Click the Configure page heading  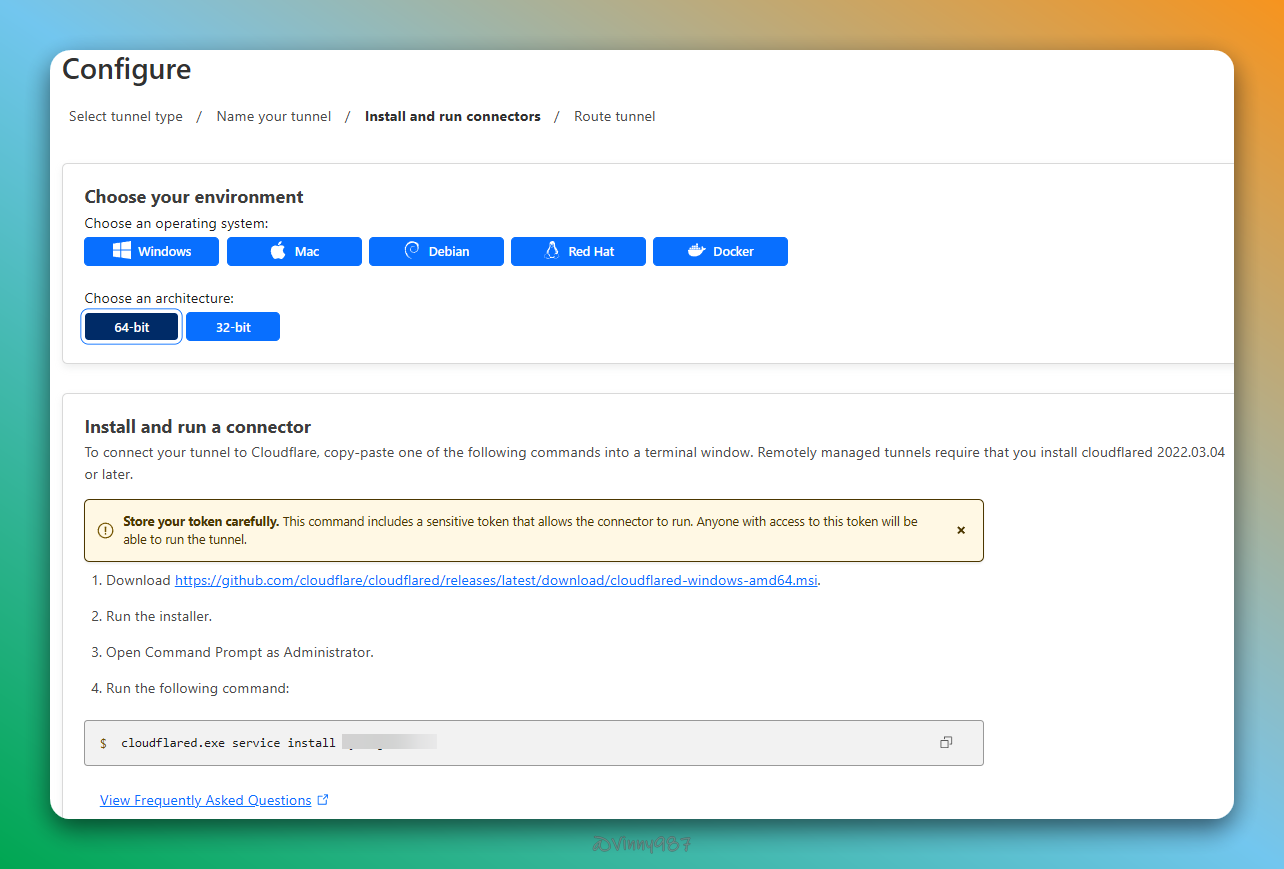click(126, 69)
